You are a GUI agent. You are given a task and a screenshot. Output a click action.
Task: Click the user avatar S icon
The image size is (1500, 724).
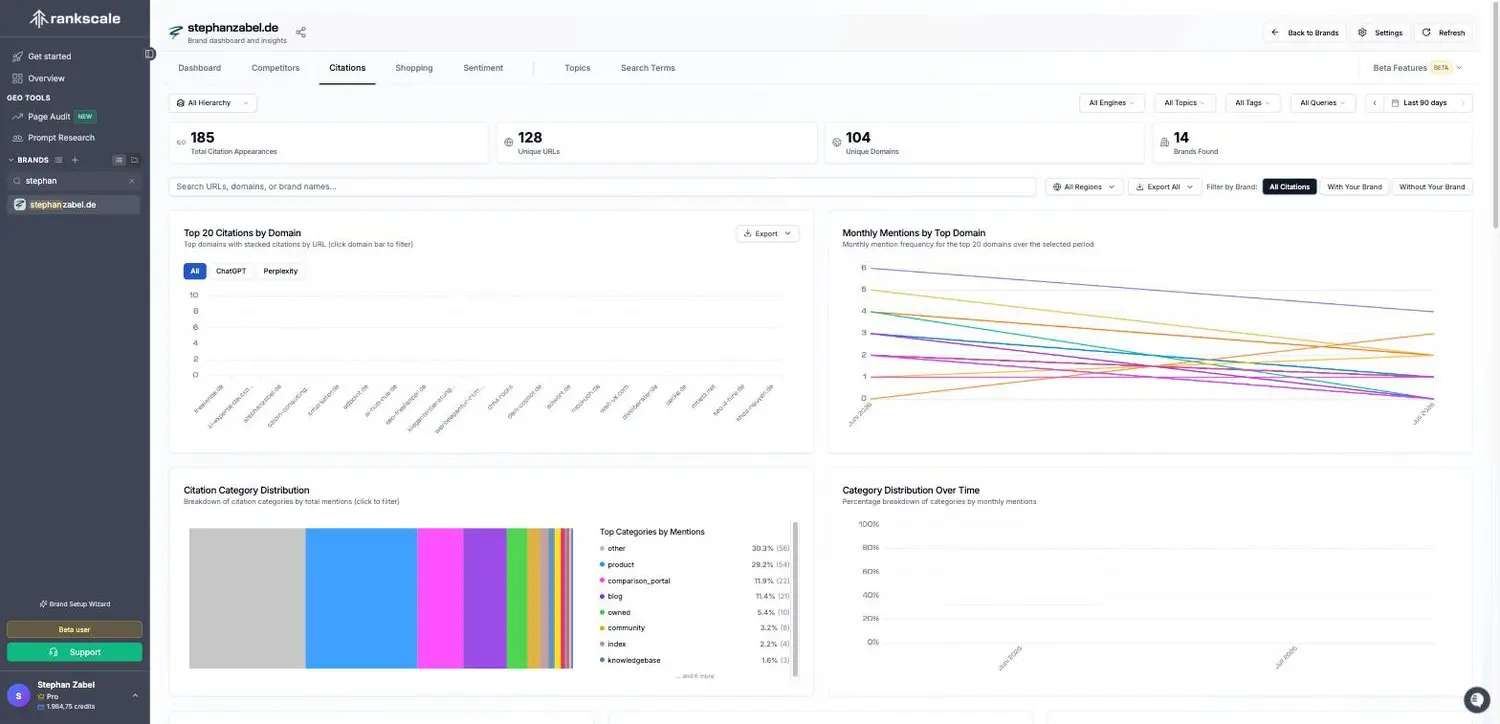[18, 695]
